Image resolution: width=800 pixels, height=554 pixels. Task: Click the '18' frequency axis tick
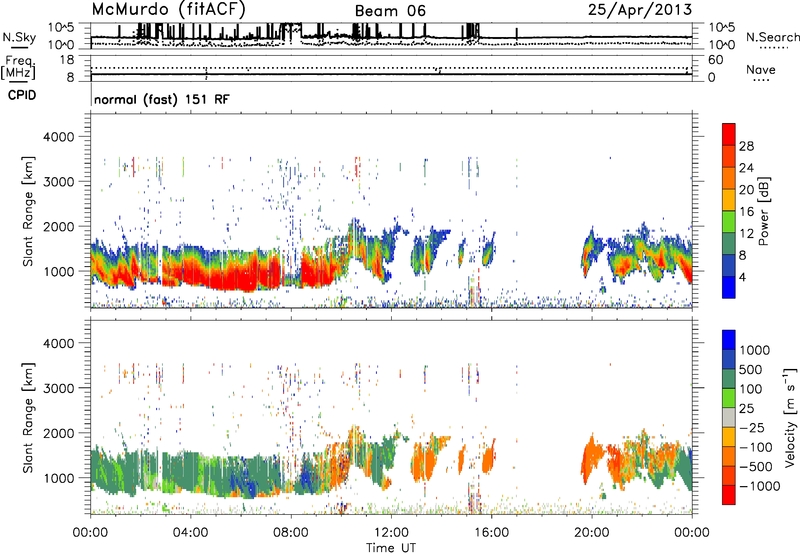tap(67, 60)
